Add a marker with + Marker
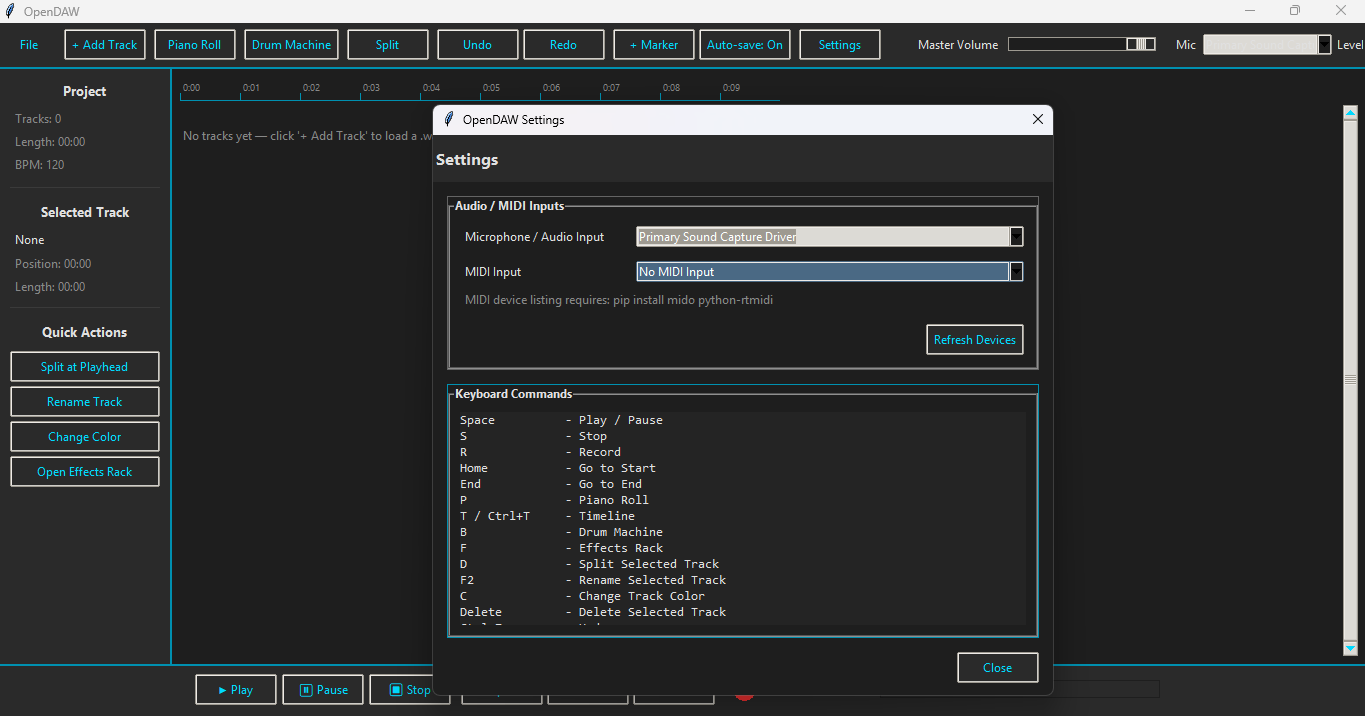This screenshot has width=1365, height=716. (654, 45)
